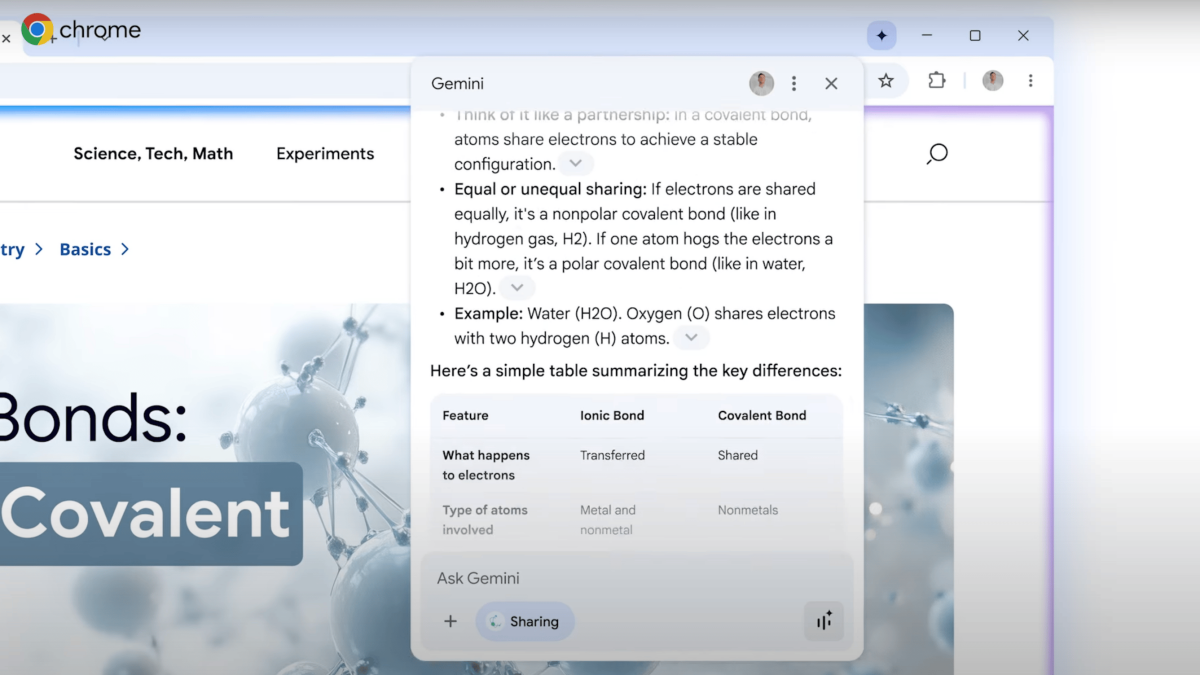Toggle the Sharing chip in Gemini
The width and height of the screenshot is (1200, 675).
point(525,622)
